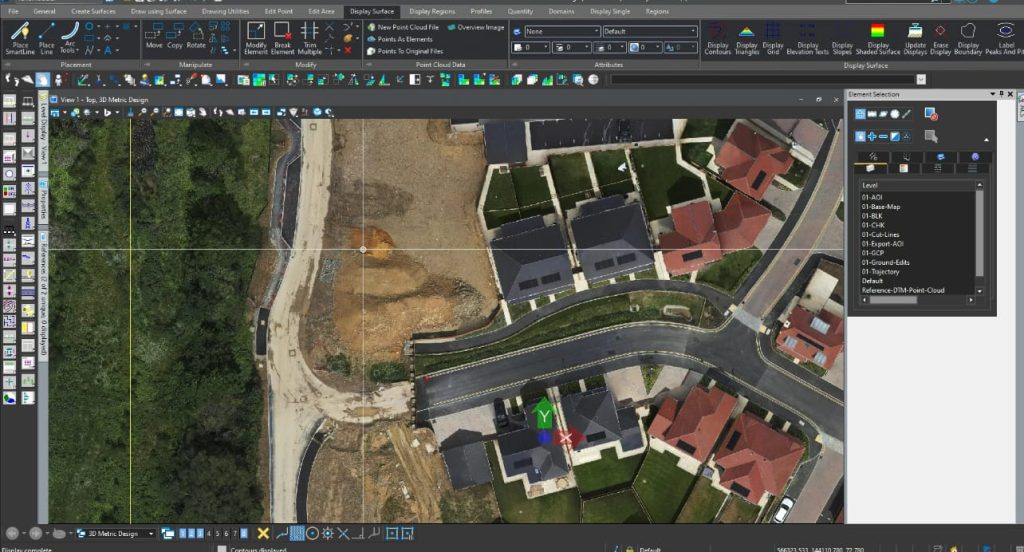This screenshot has width=1024, height=552.
Task: Select circle center snap icon in bottom bar
Action: pos(312,534)
